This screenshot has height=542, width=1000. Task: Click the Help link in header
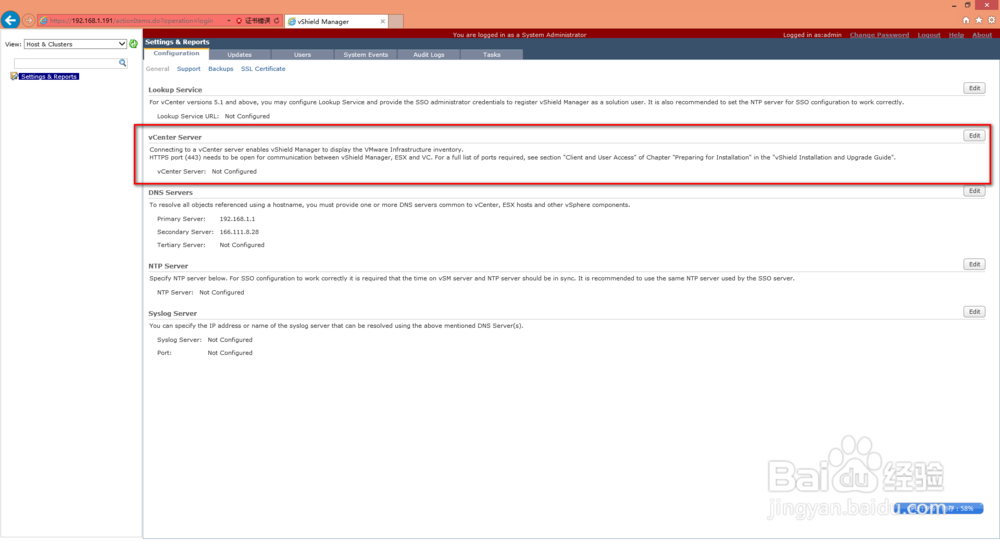click(x=956, y=35)
